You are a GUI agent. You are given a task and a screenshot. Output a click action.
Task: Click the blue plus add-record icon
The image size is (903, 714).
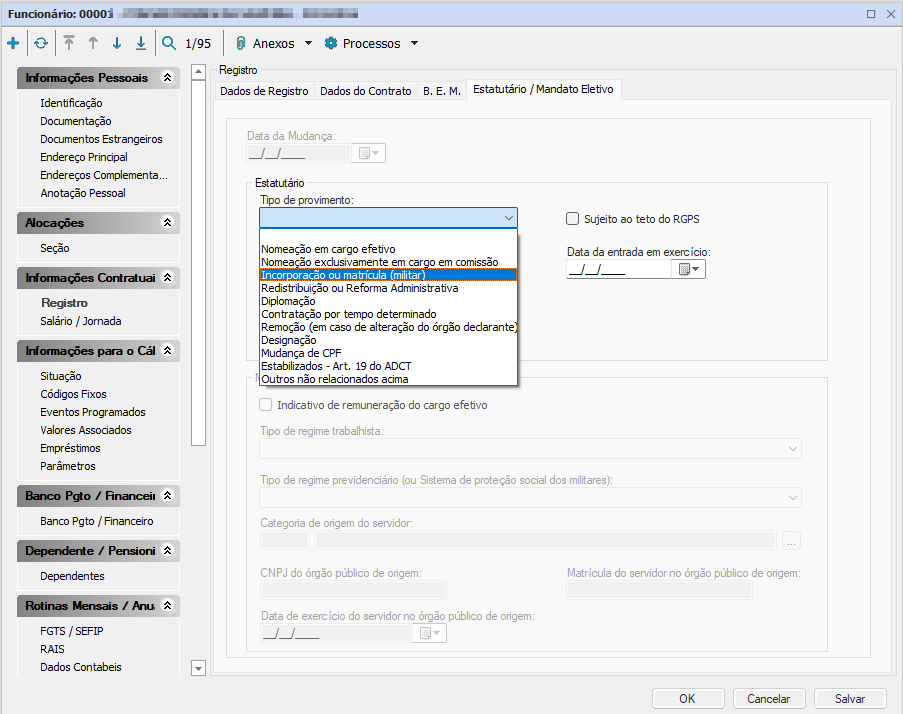pos(13,43)
